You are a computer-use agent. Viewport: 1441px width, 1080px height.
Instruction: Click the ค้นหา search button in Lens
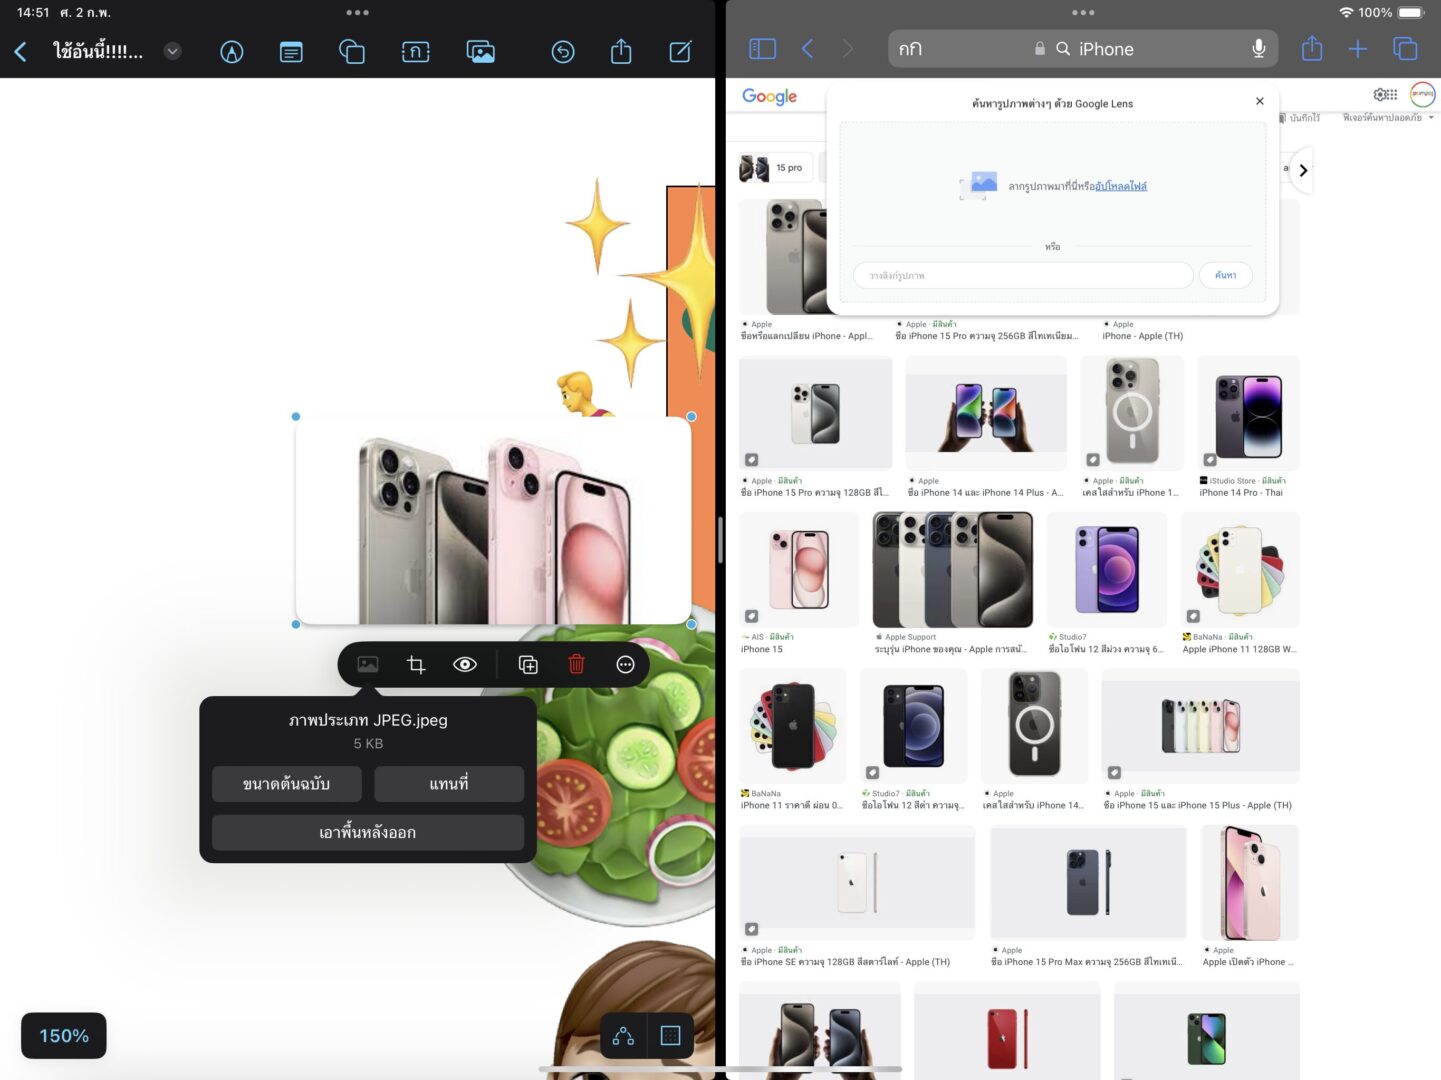click(1226, 275)
